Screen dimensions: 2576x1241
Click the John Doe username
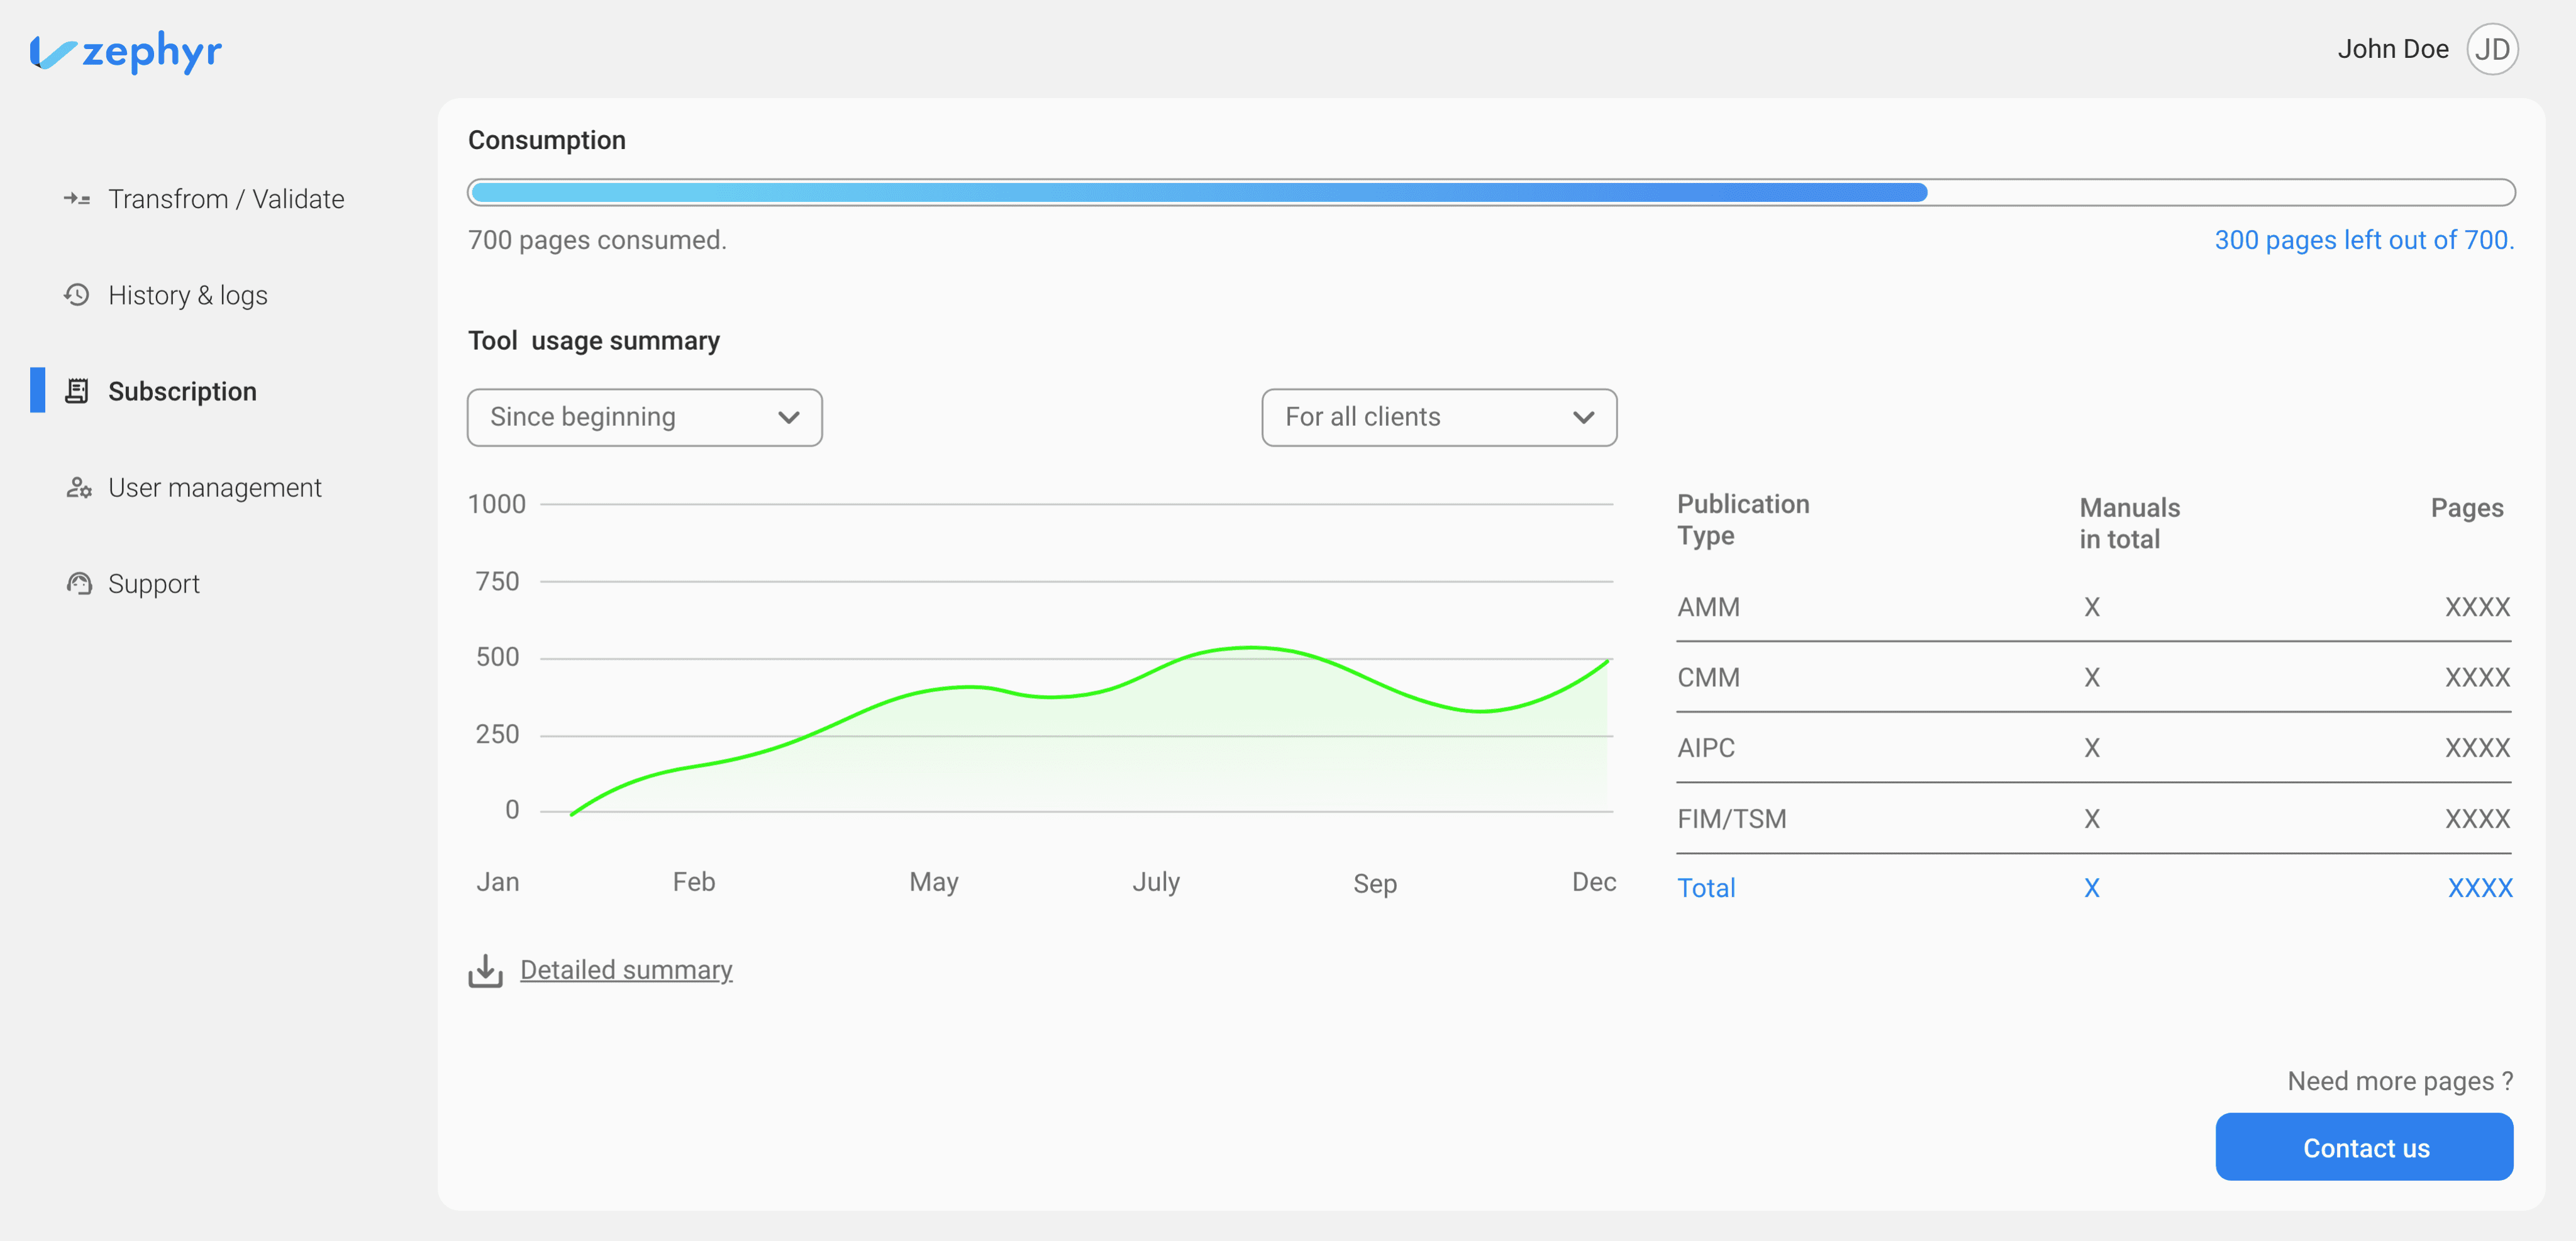(2392, 49)
